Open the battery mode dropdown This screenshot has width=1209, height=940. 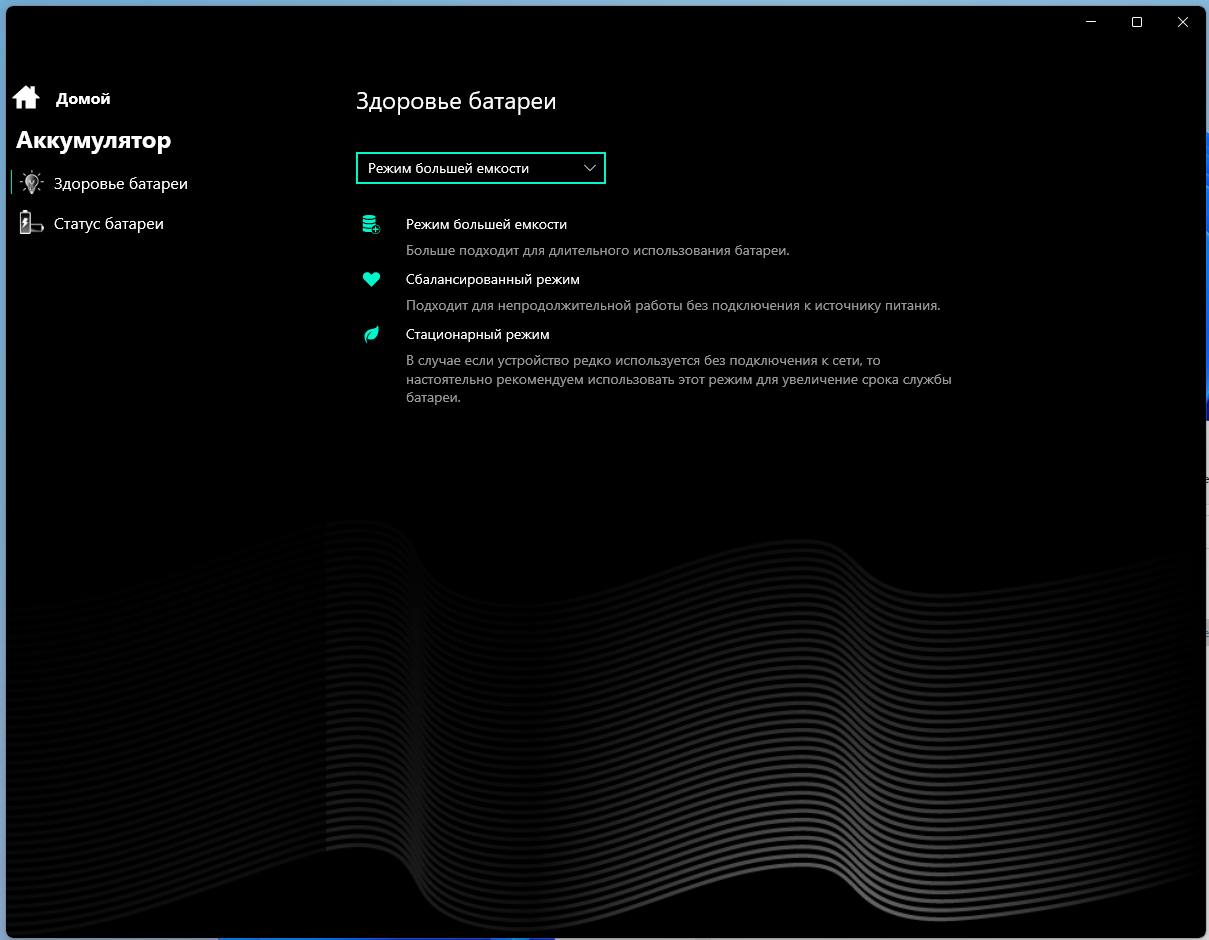(481, 168)
